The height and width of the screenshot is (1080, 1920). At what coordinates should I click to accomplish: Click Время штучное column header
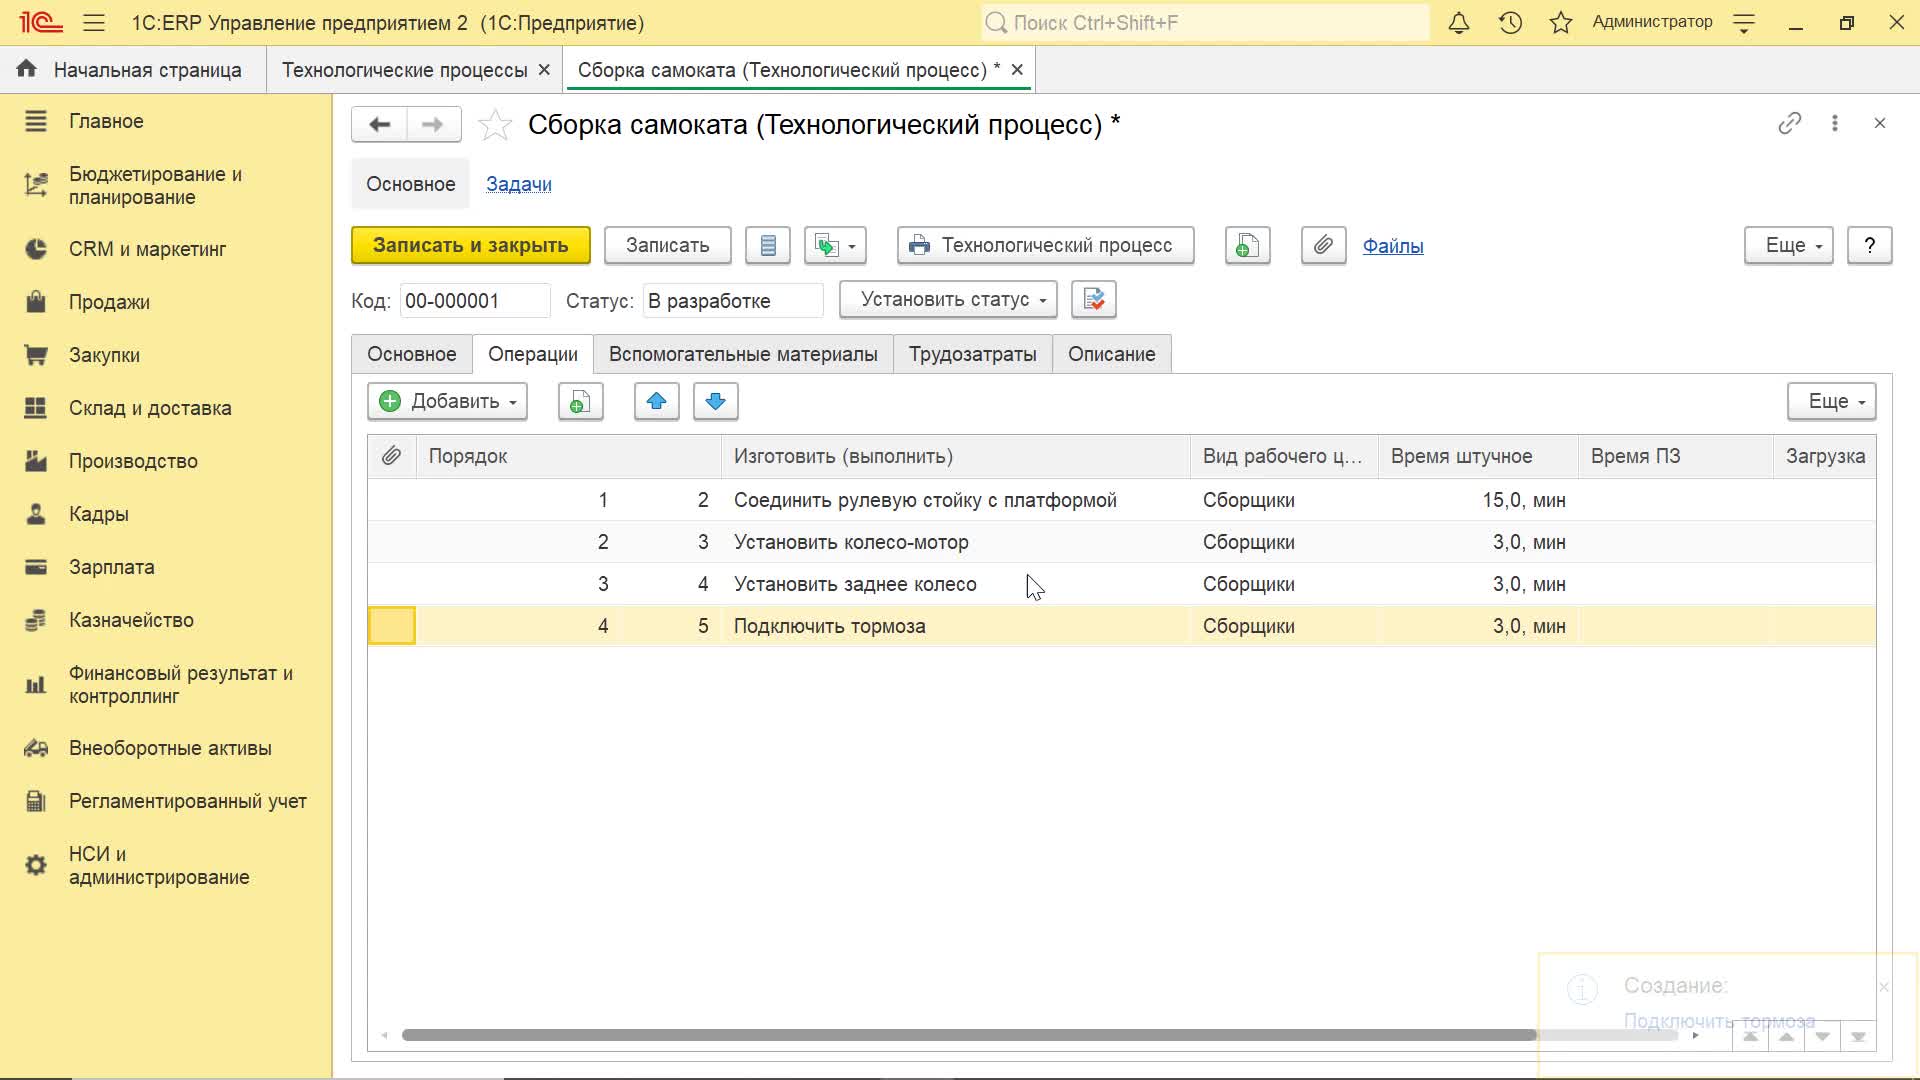click(x=1478, y=456)
